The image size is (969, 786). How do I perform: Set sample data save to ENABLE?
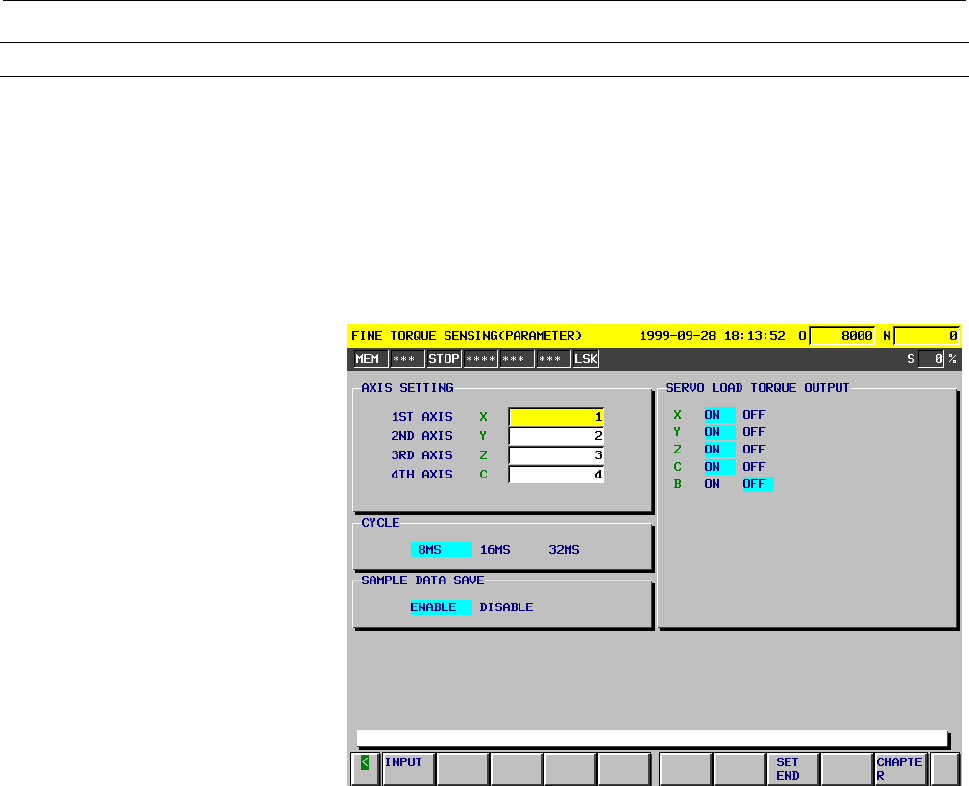tap(441, 607)
